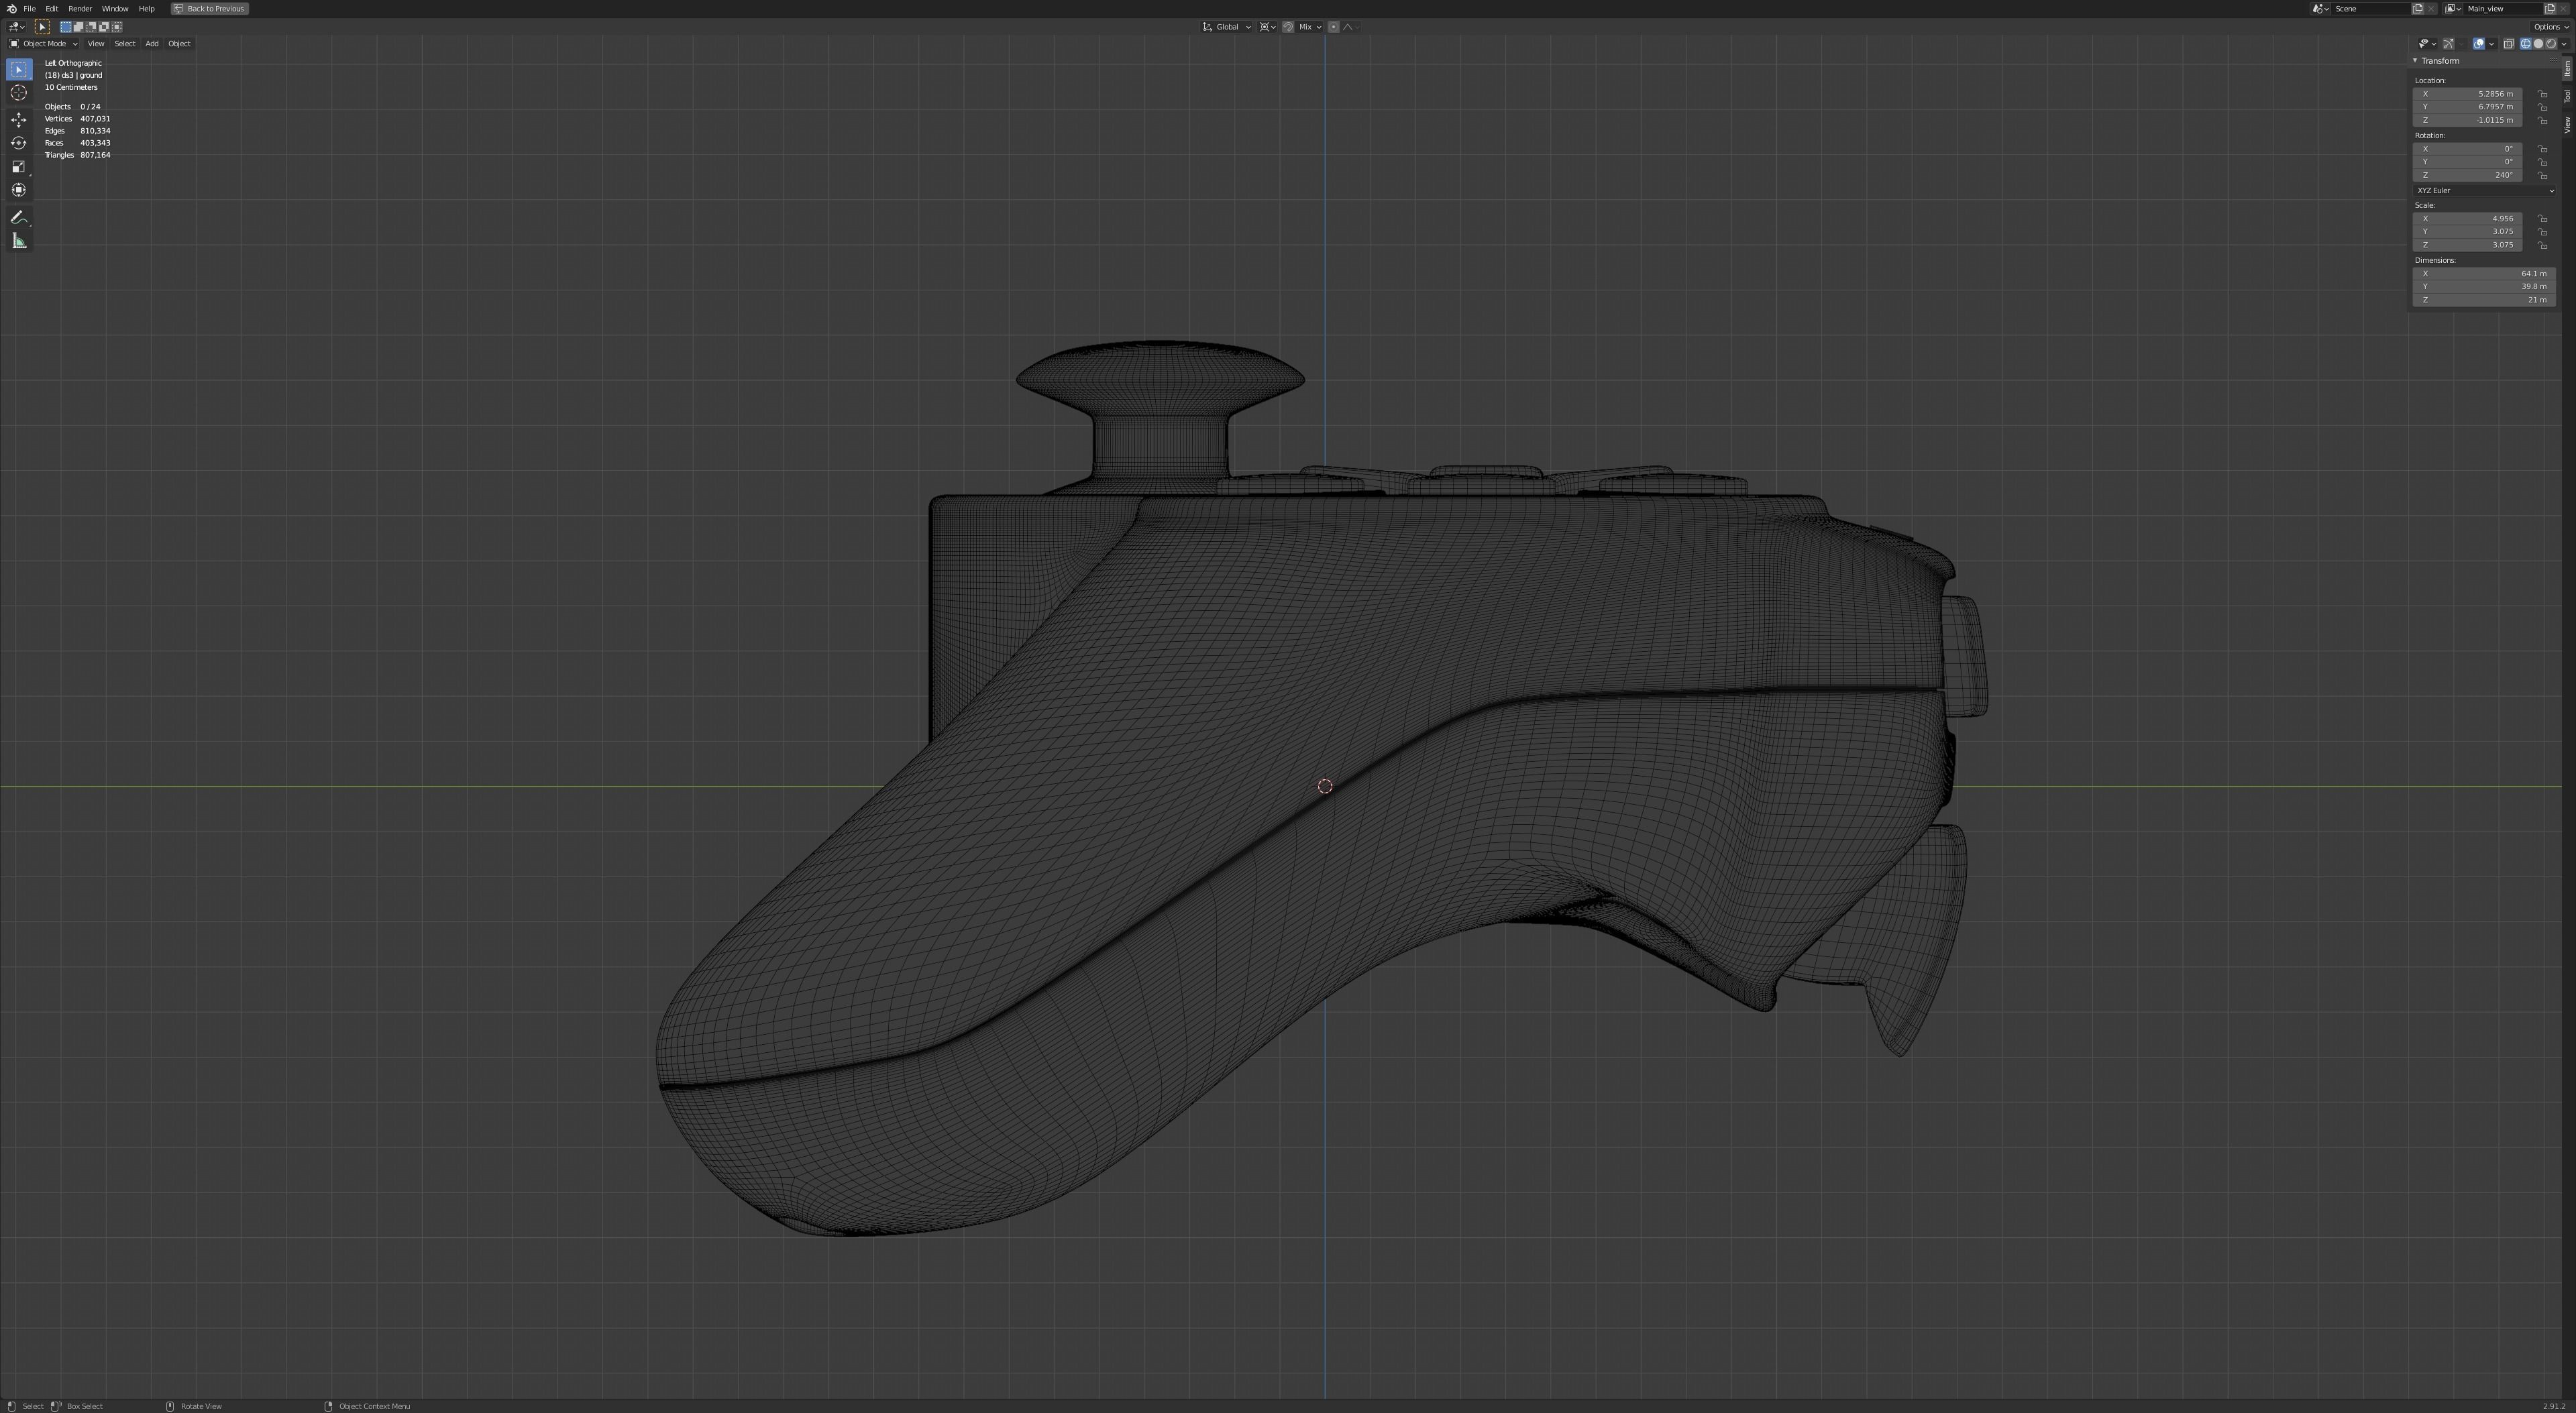Switch to the Tool sidebar tab
Image resolution: width=2576 pixels, height=1413 pixels.
(2567, 96)
